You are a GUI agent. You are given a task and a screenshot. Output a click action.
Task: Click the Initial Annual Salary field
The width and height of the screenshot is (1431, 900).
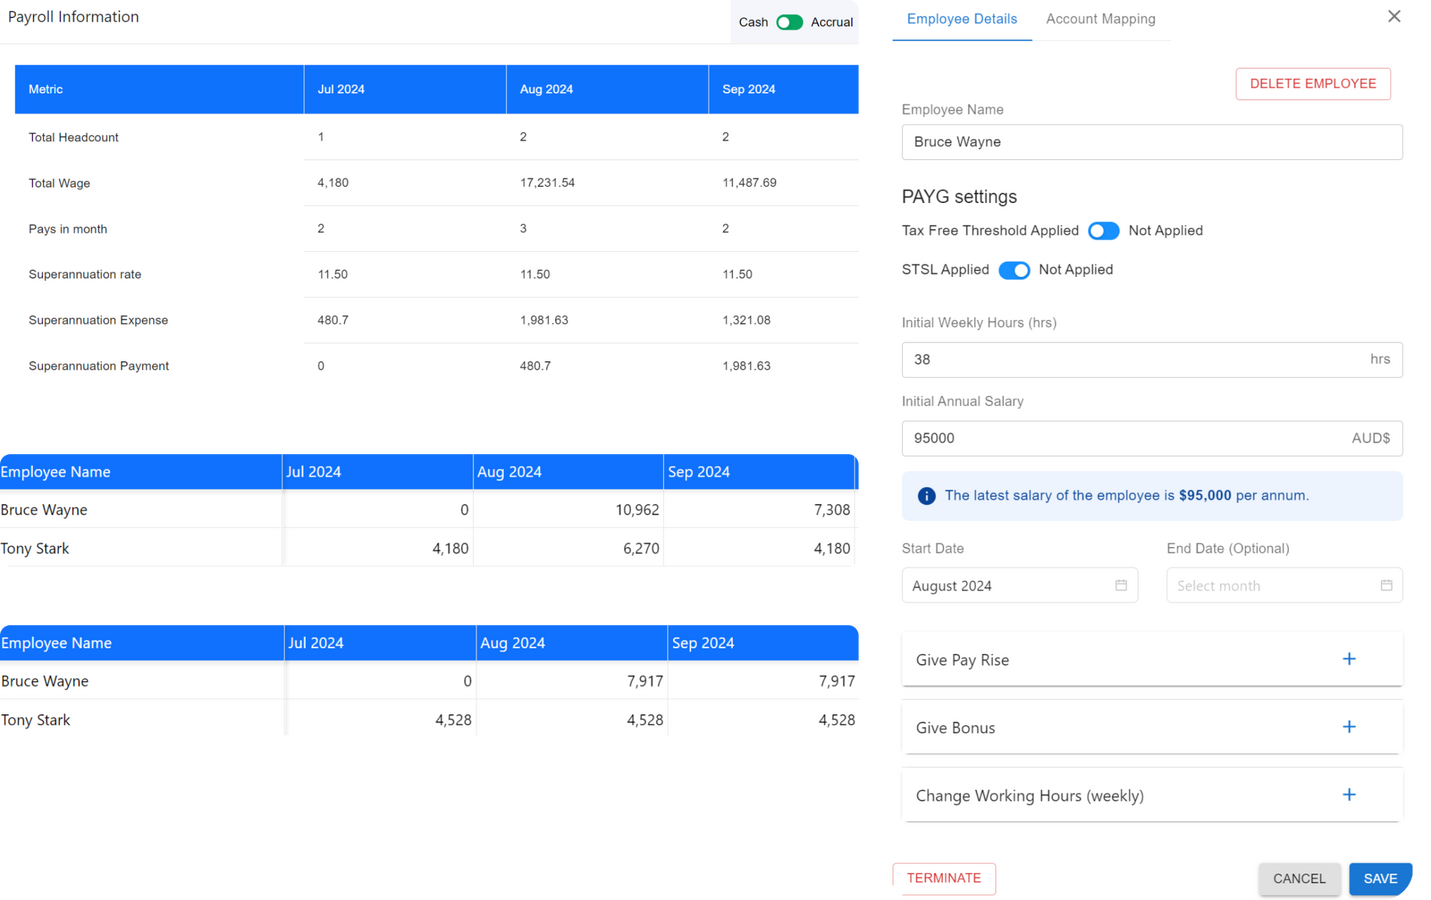click(x=1120, y=438)
